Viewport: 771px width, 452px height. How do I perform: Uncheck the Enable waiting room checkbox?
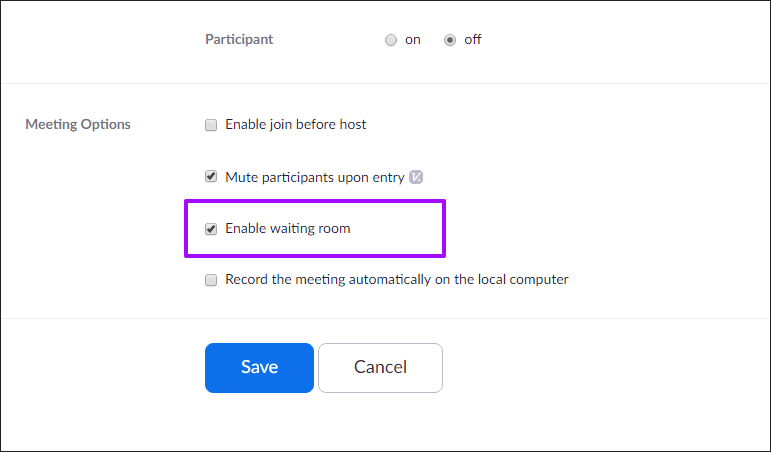click(211, 229)
